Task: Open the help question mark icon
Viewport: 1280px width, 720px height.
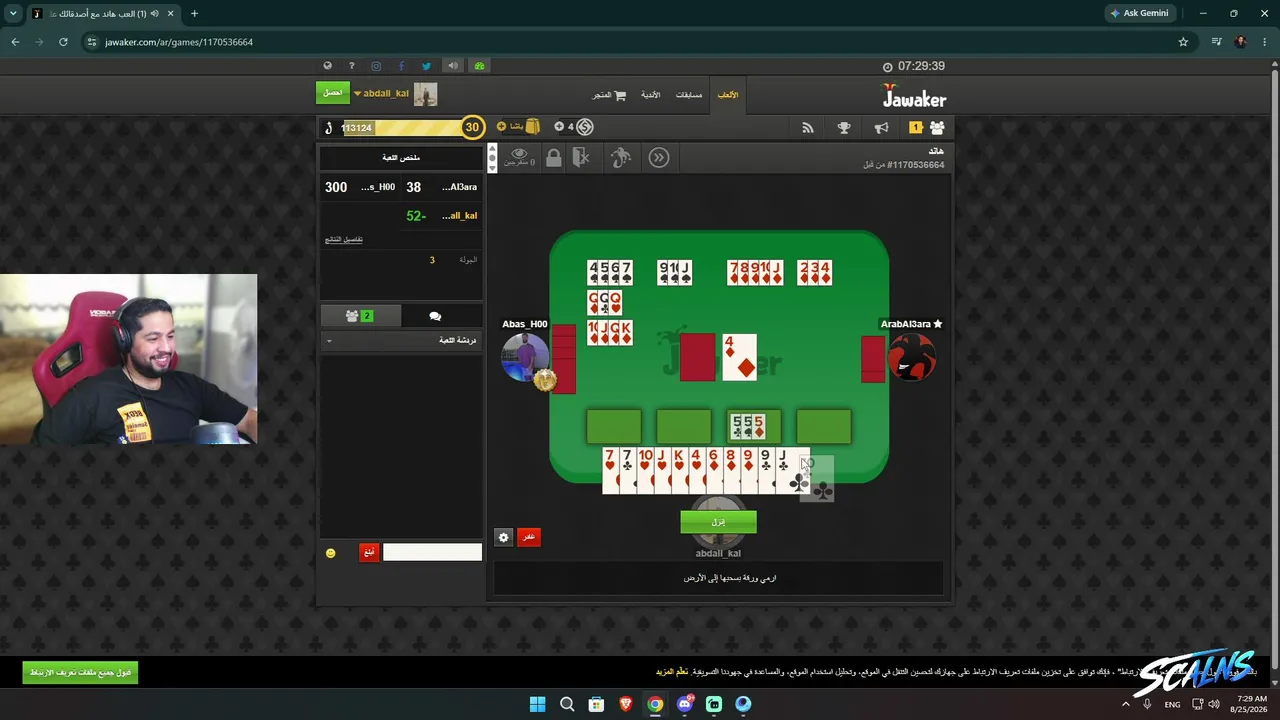Action: coord(352,66)
